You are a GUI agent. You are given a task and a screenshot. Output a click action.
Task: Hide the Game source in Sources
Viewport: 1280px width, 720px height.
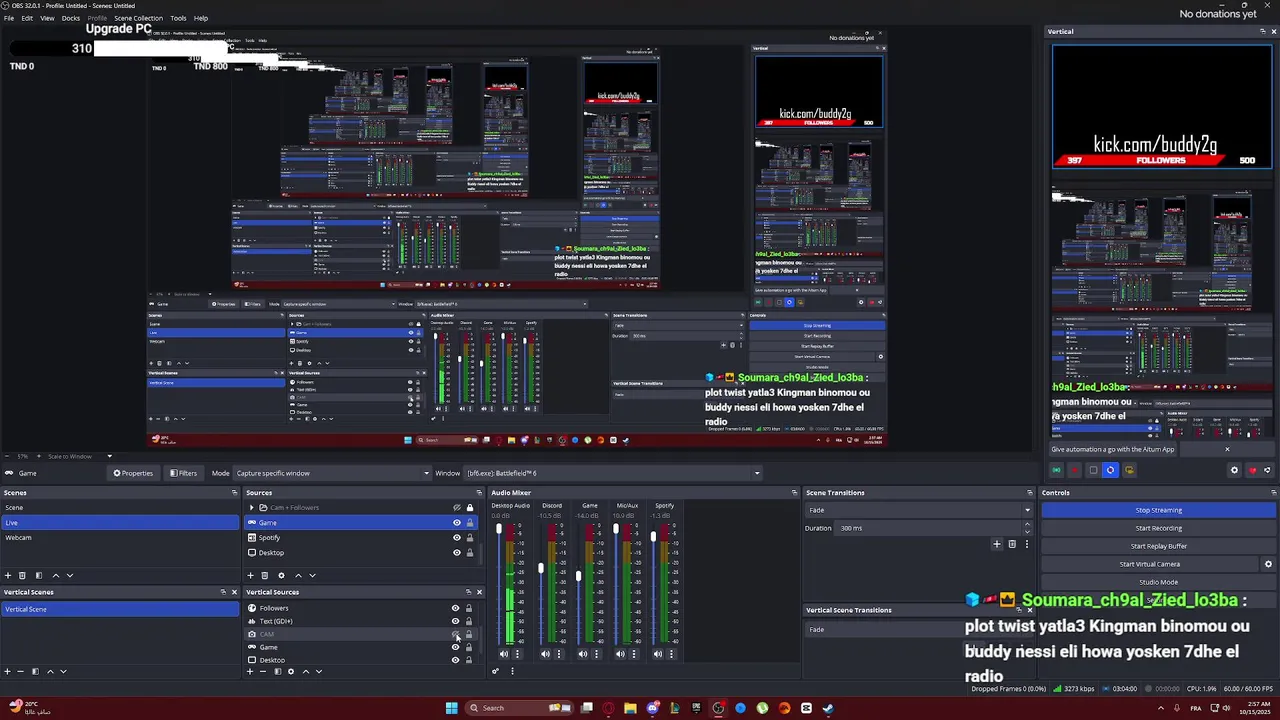pyautogui.click(x=457, y=523)
